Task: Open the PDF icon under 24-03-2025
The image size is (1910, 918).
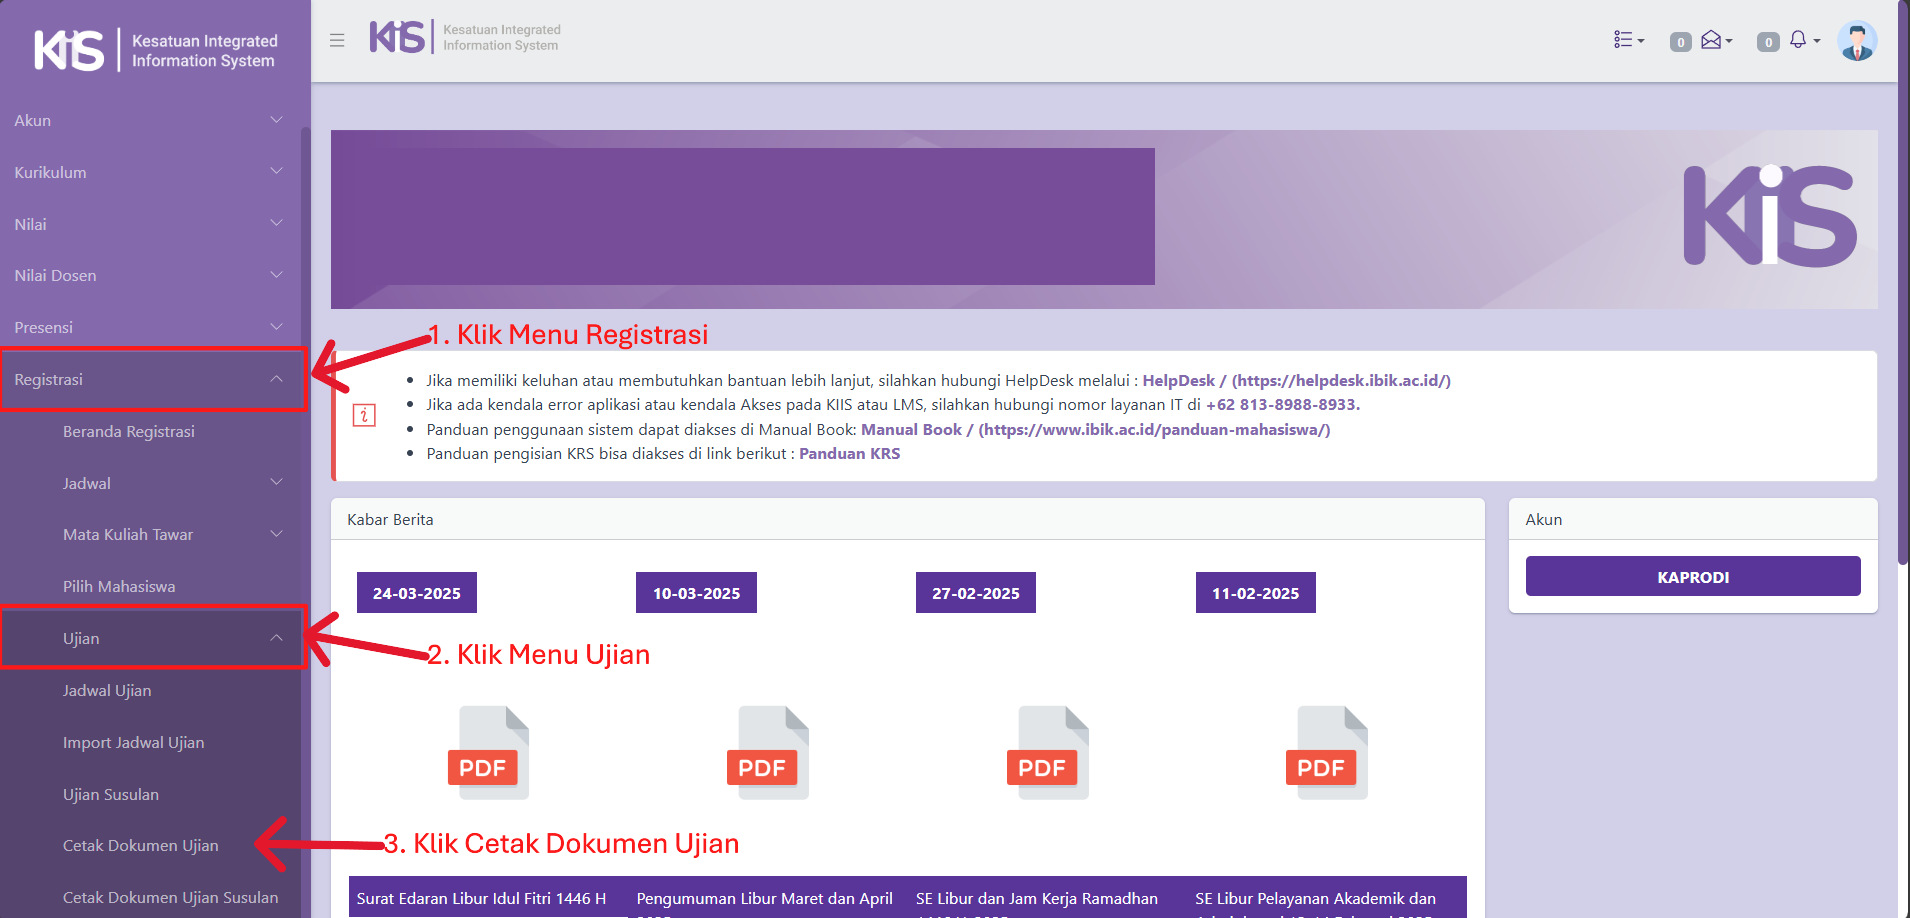Action: (x=487, y=753)
